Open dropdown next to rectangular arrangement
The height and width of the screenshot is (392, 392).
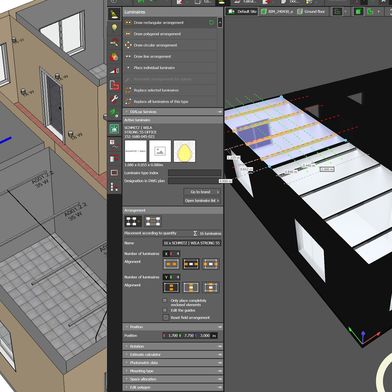(220, 23)
